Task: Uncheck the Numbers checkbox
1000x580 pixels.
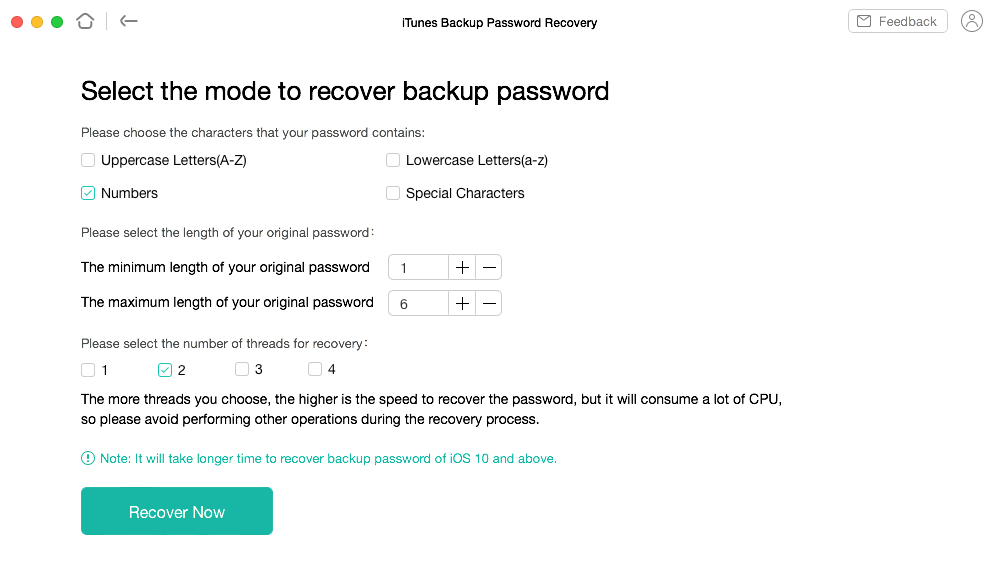Action: click(88, 193)
